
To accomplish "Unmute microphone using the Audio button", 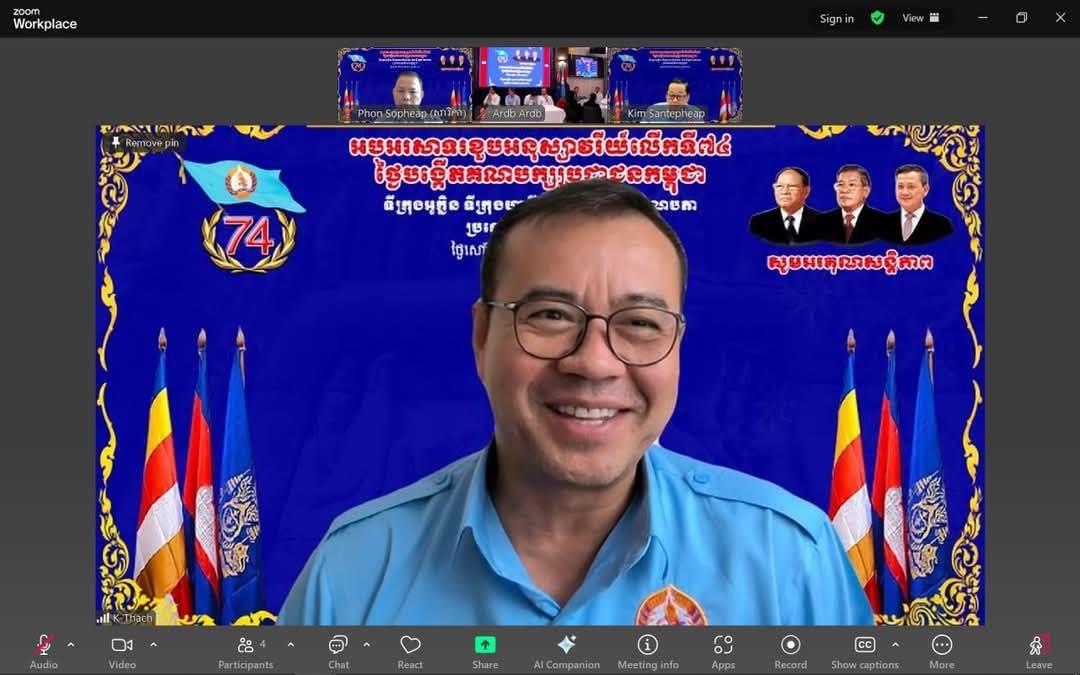I will click(x=43, y=649).
